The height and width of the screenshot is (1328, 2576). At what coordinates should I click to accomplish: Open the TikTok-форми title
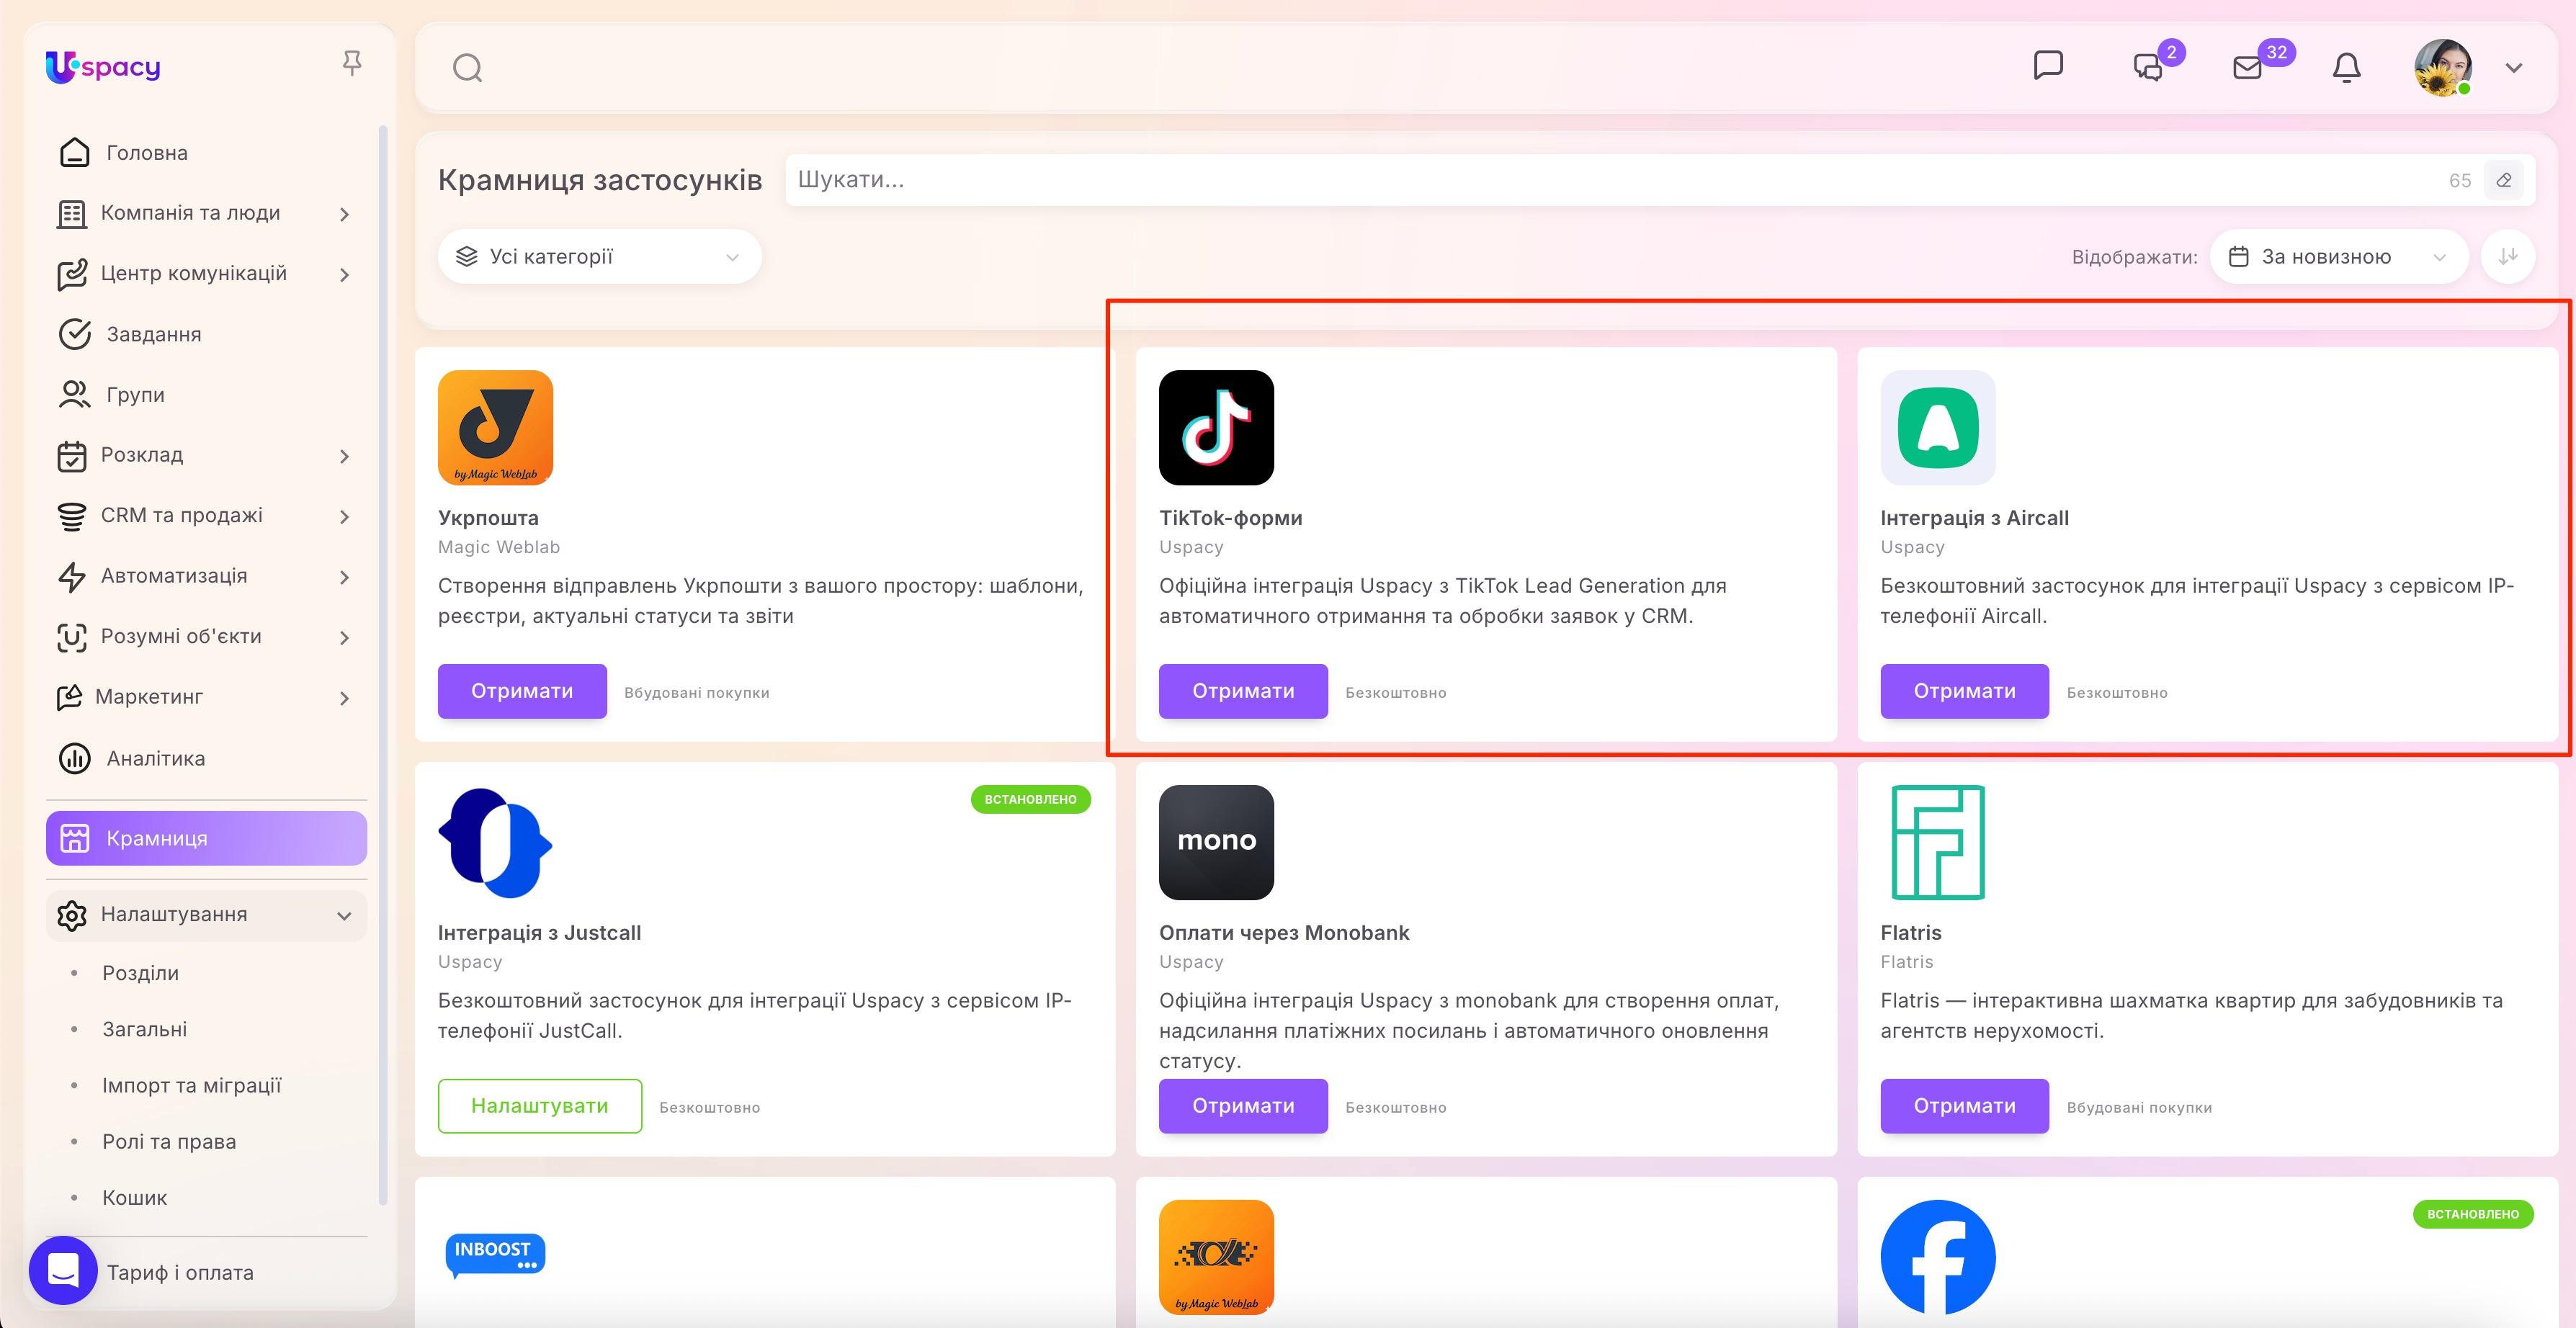1230,518
